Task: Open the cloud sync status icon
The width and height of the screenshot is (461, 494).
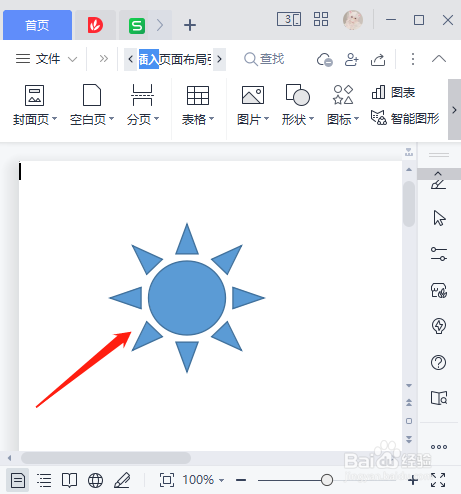Action: [325, 60]
